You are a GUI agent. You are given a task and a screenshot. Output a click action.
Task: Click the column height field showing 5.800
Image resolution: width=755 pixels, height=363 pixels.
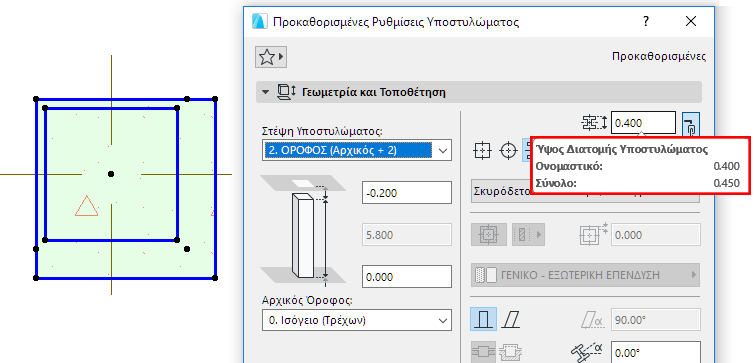[x=406, y=235]
